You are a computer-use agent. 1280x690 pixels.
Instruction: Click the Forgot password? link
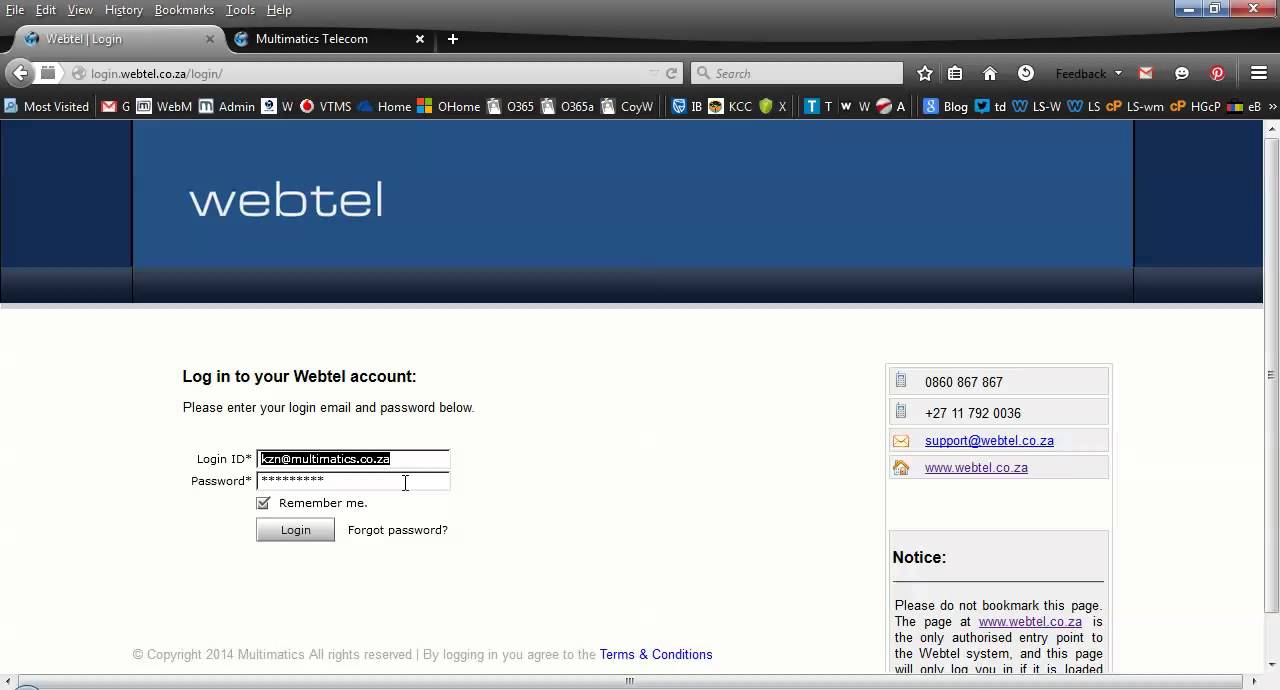(x=398, y=530)
